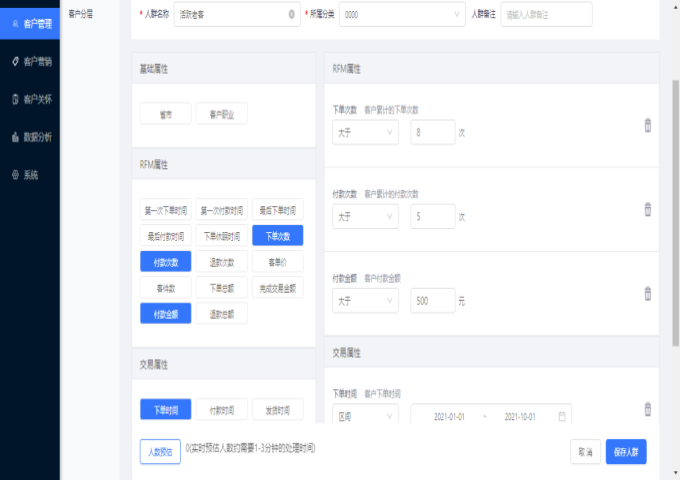The image size is (680, 480).
Task: Click the 人群备注 input field
Action: [546, 15]
